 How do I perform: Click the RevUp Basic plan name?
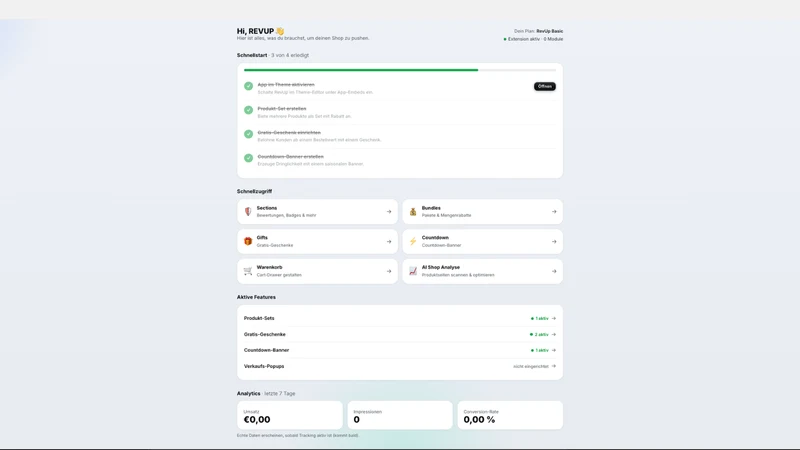click(x=549, y=31)
